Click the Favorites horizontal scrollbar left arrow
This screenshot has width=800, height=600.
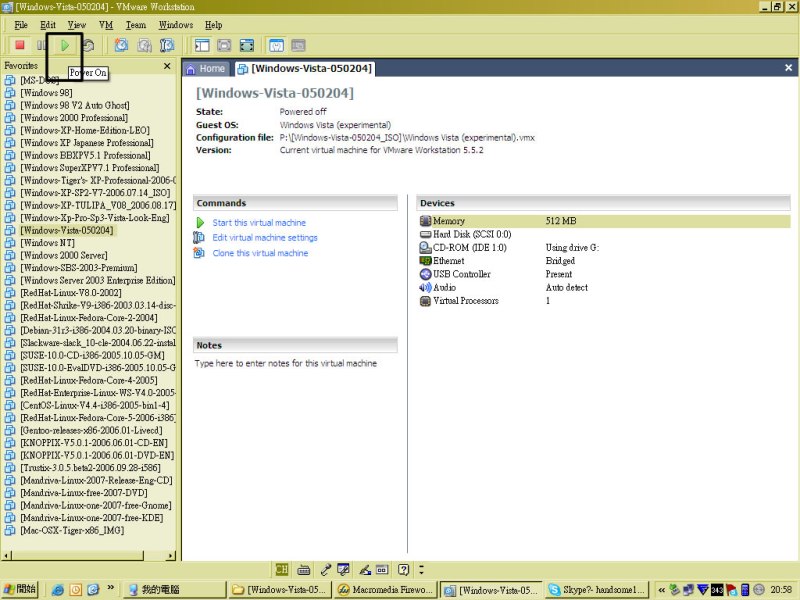(7, 556)
